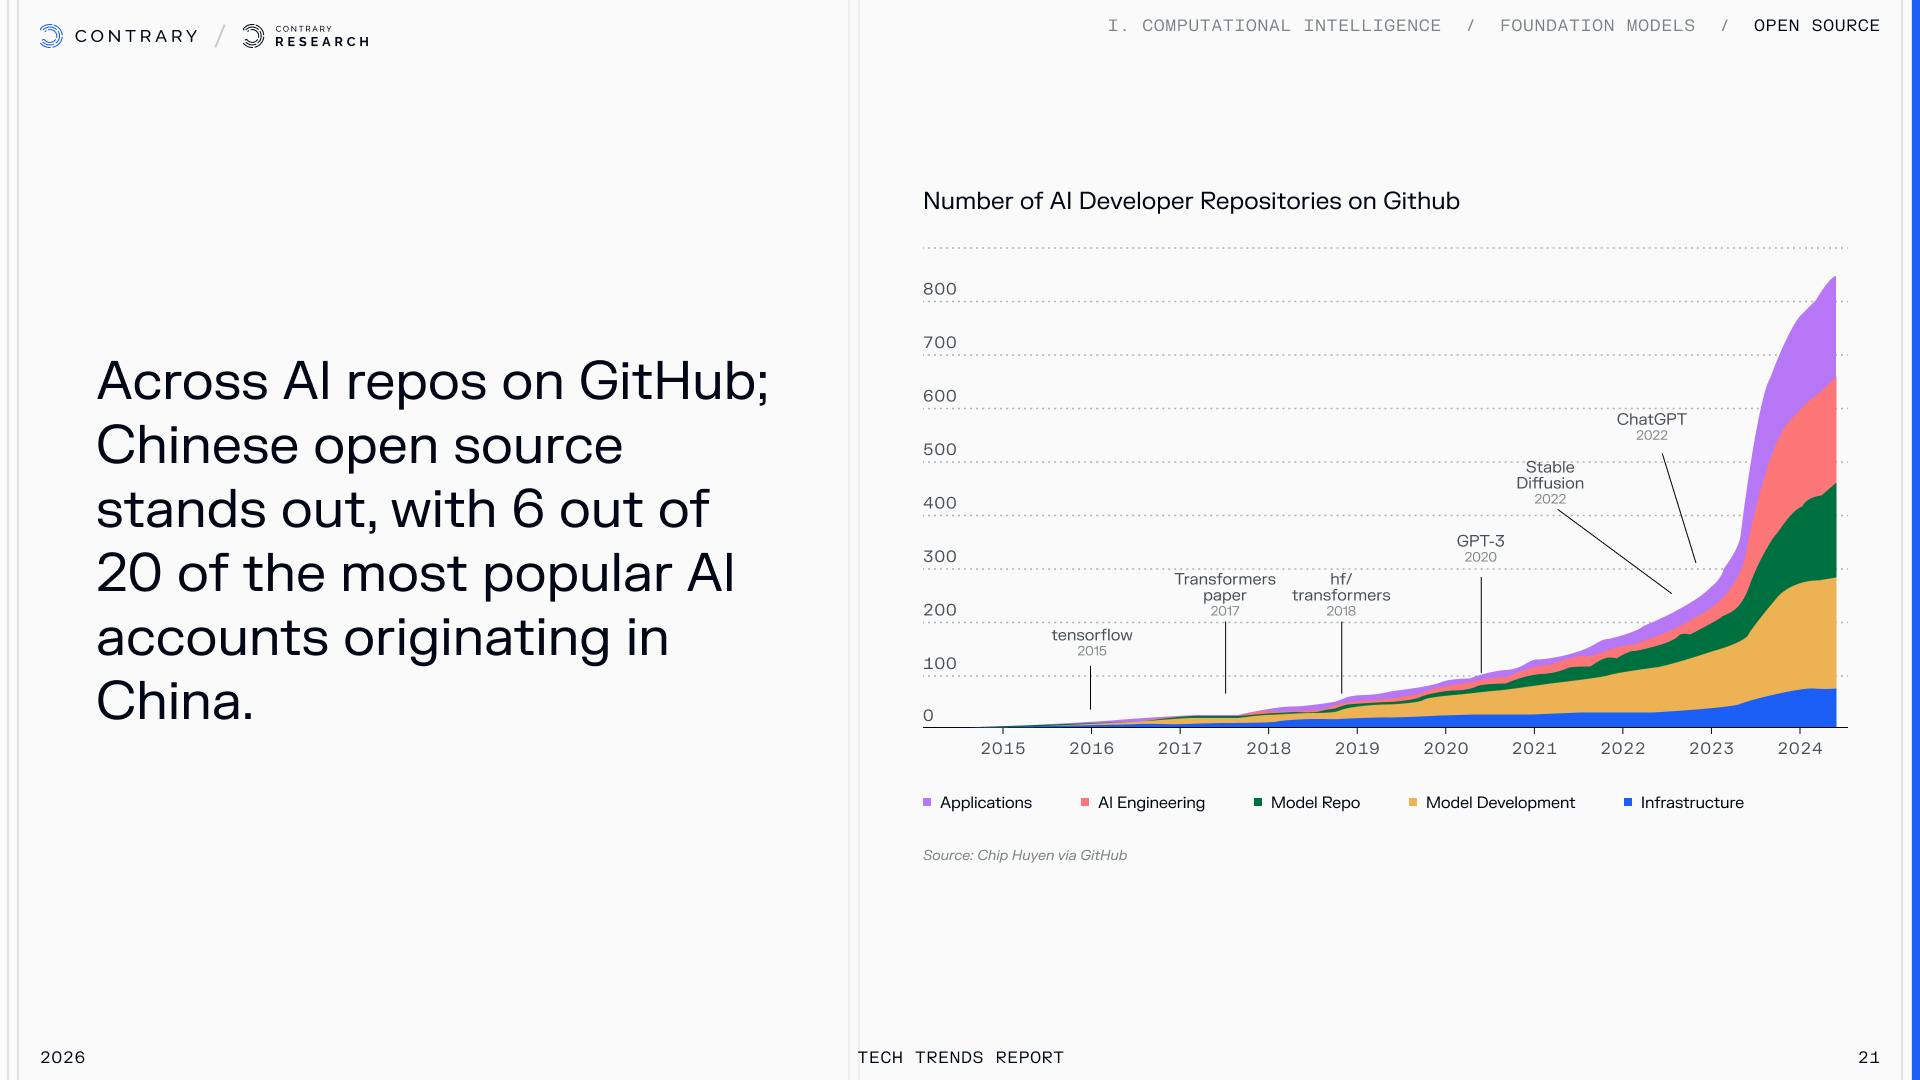Click the Stable Diffusion 2022 annotation
Screen dimensions: 1920x1080
point(1549,482)
